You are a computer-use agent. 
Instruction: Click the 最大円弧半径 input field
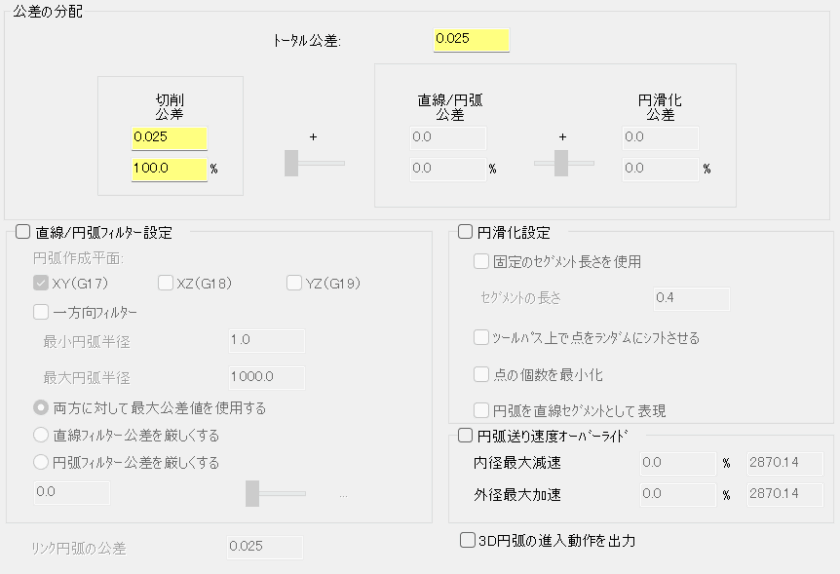[x=265, y=377]
